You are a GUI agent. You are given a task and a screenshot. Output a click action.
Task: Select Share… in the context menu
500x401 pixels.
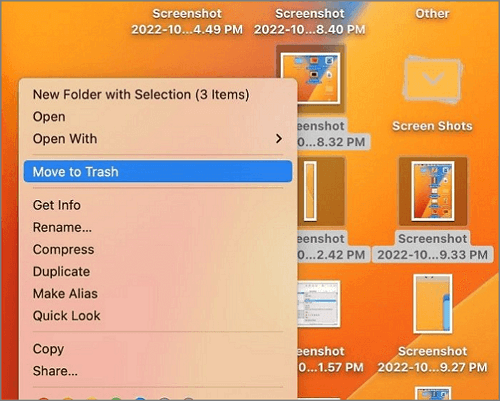point(158,371)
